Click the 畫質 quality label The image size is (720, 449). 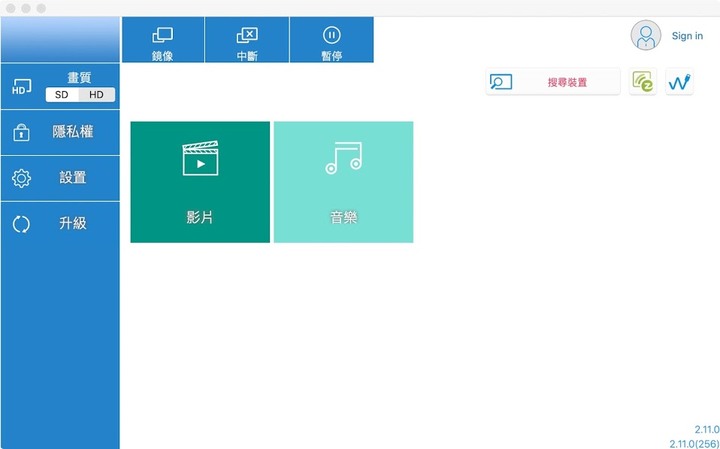[79, 78]
